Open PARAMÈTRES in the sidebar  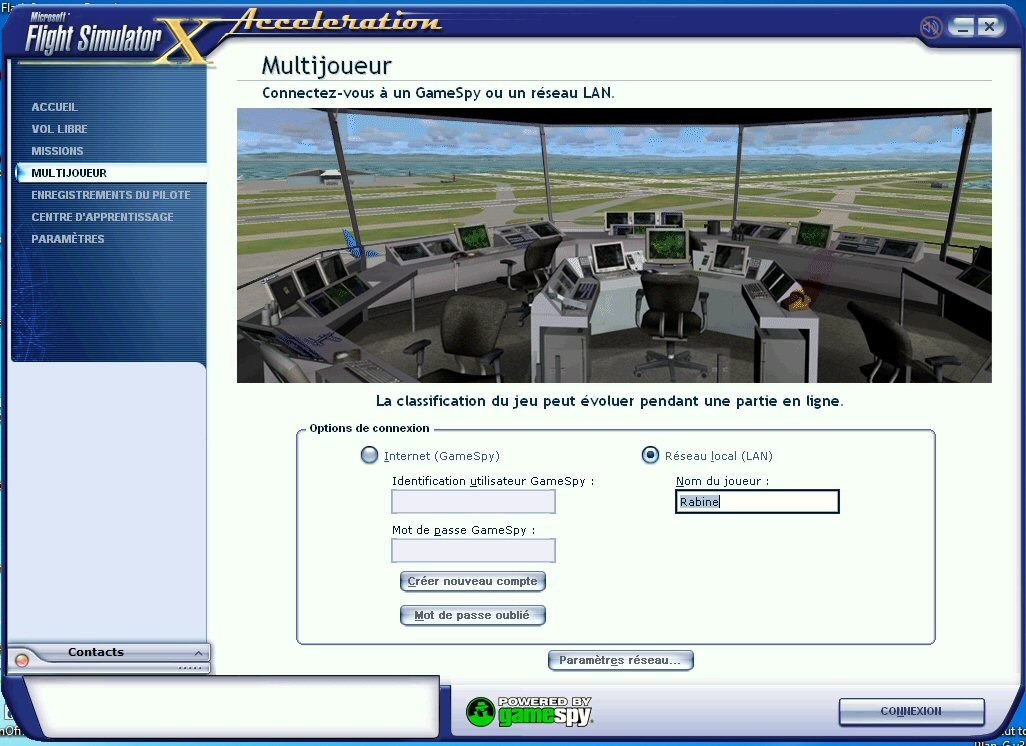coord(68,239)
